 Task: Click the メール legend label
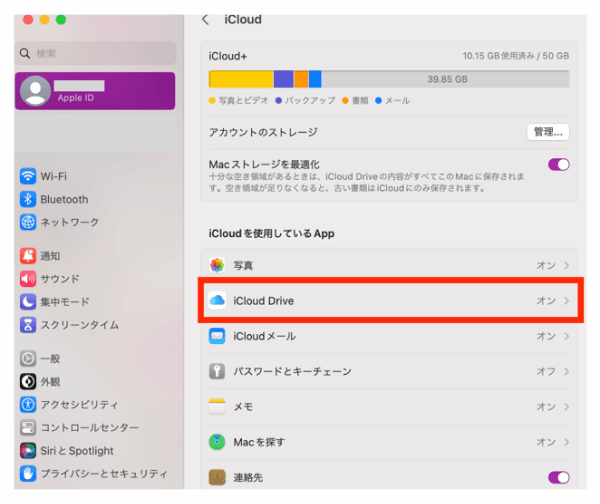(x=398, y=101)
